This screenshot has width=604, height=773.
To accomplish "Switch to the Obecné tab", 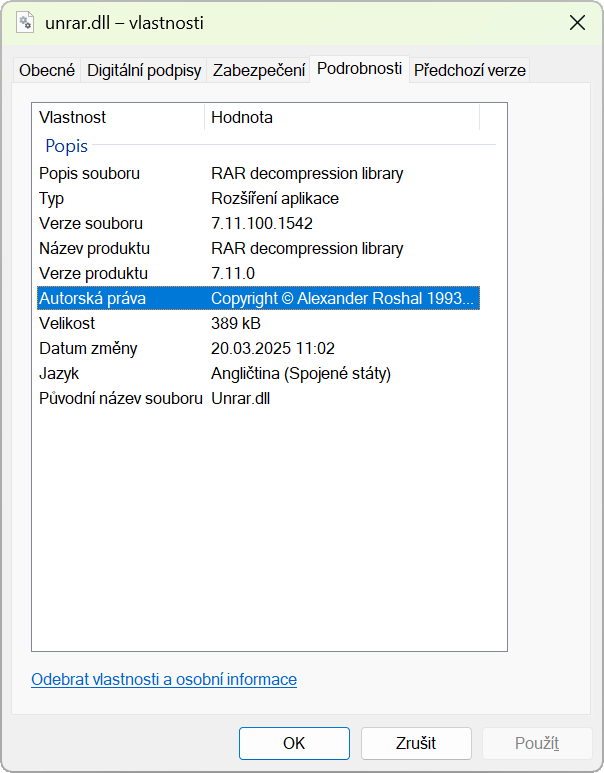I will pyautogui.click(x=47, y=70).
